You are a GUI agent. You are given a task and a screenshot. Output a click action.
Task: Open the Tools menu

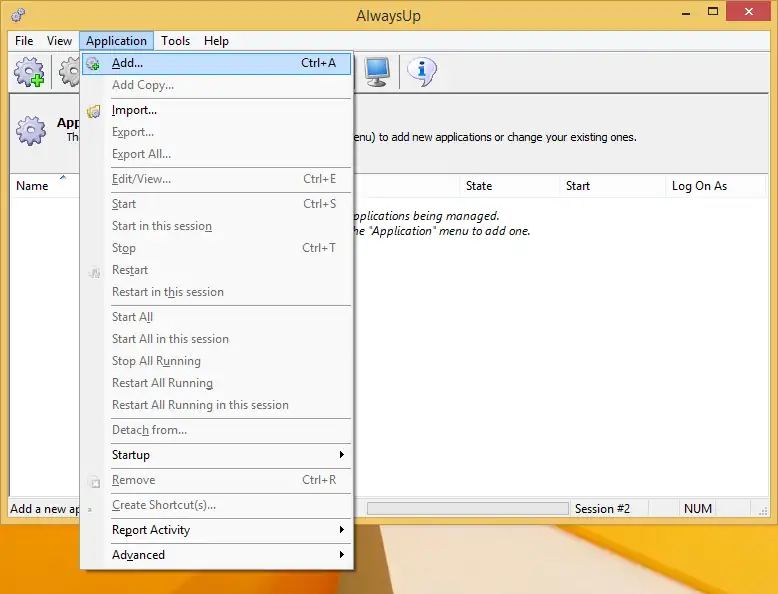click(175, 41)
